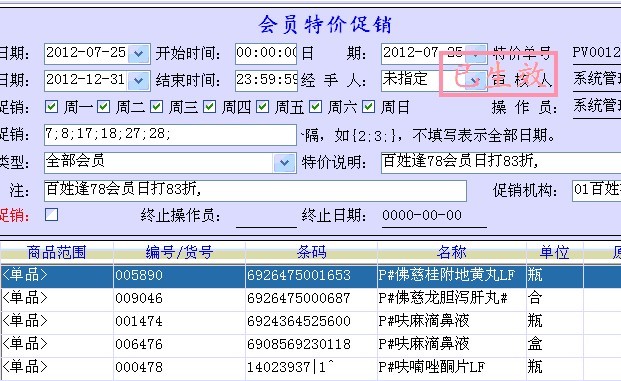The image size is (621, 381).
Task: Click barcode 6924364525600
Action: click(299, 321)
